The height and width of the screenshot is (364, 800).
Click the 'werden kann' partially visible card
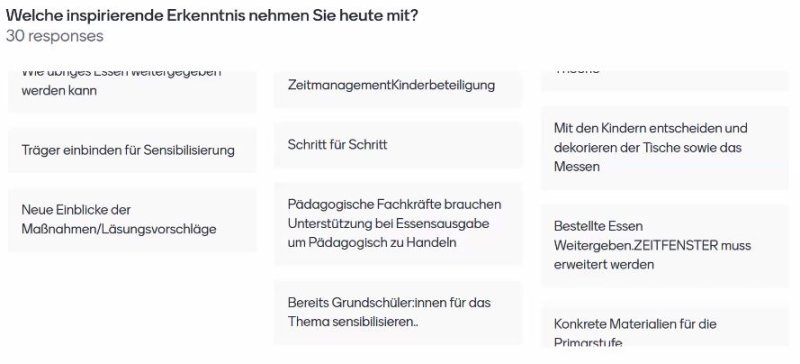pos(132,91)
